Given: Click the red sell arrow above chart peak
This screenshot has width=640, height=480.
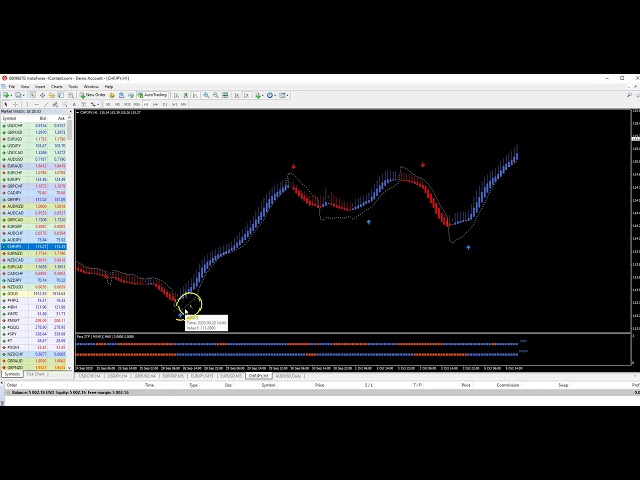Looking at the screenshot, I should point(293,166).
